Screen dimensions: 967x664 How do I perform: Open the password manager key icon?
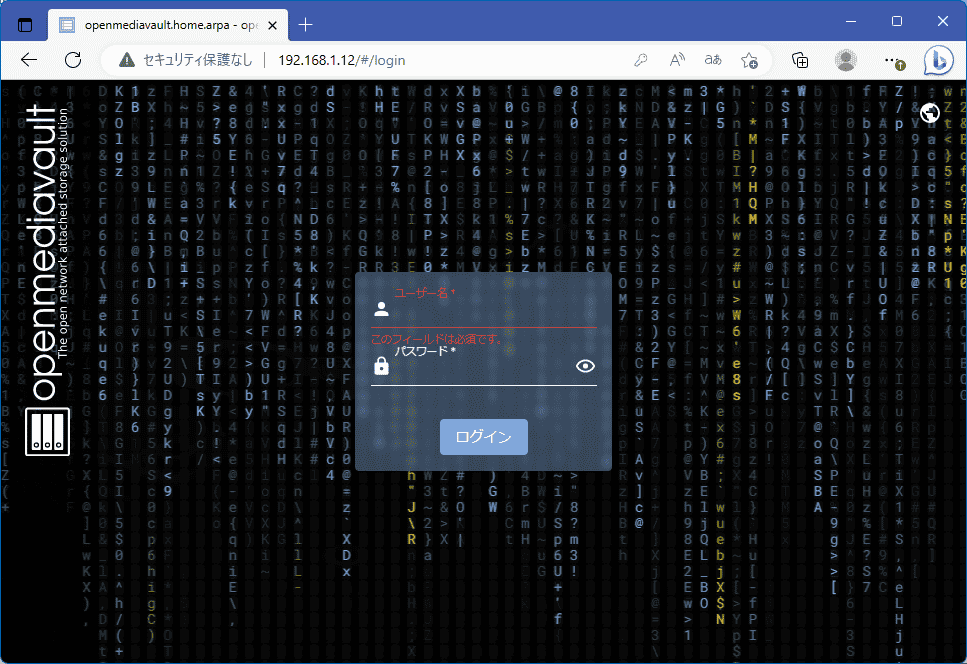tap(641, 60)
